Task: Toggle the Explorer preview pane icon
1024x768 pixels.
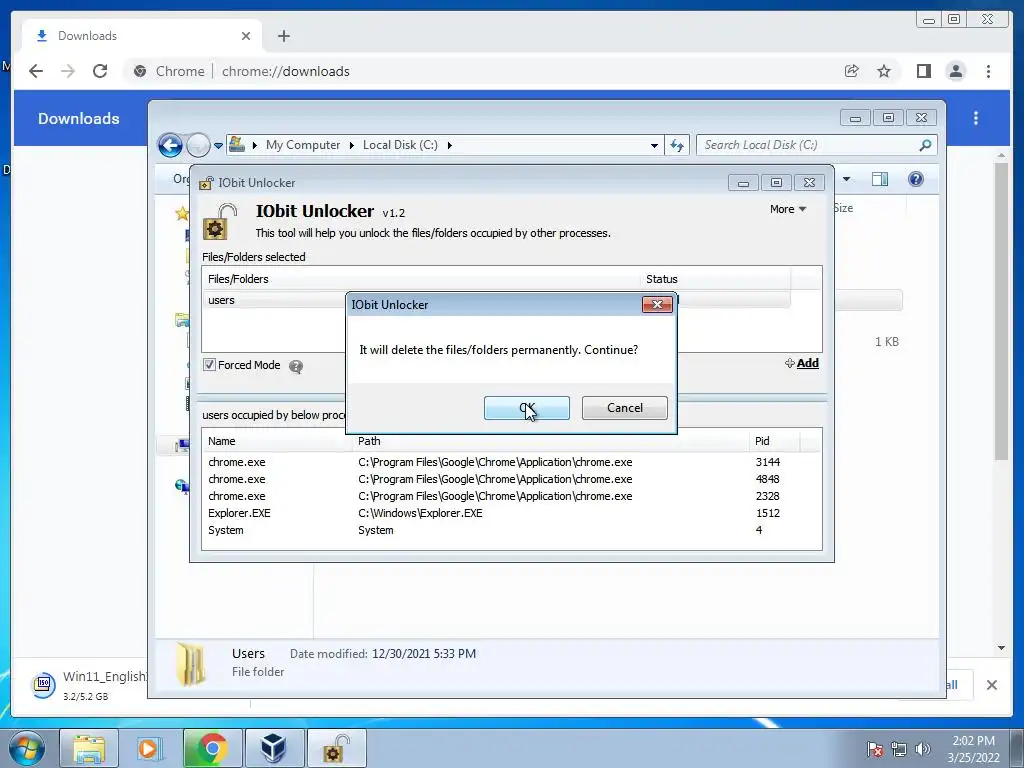Action: pos(880,179)
